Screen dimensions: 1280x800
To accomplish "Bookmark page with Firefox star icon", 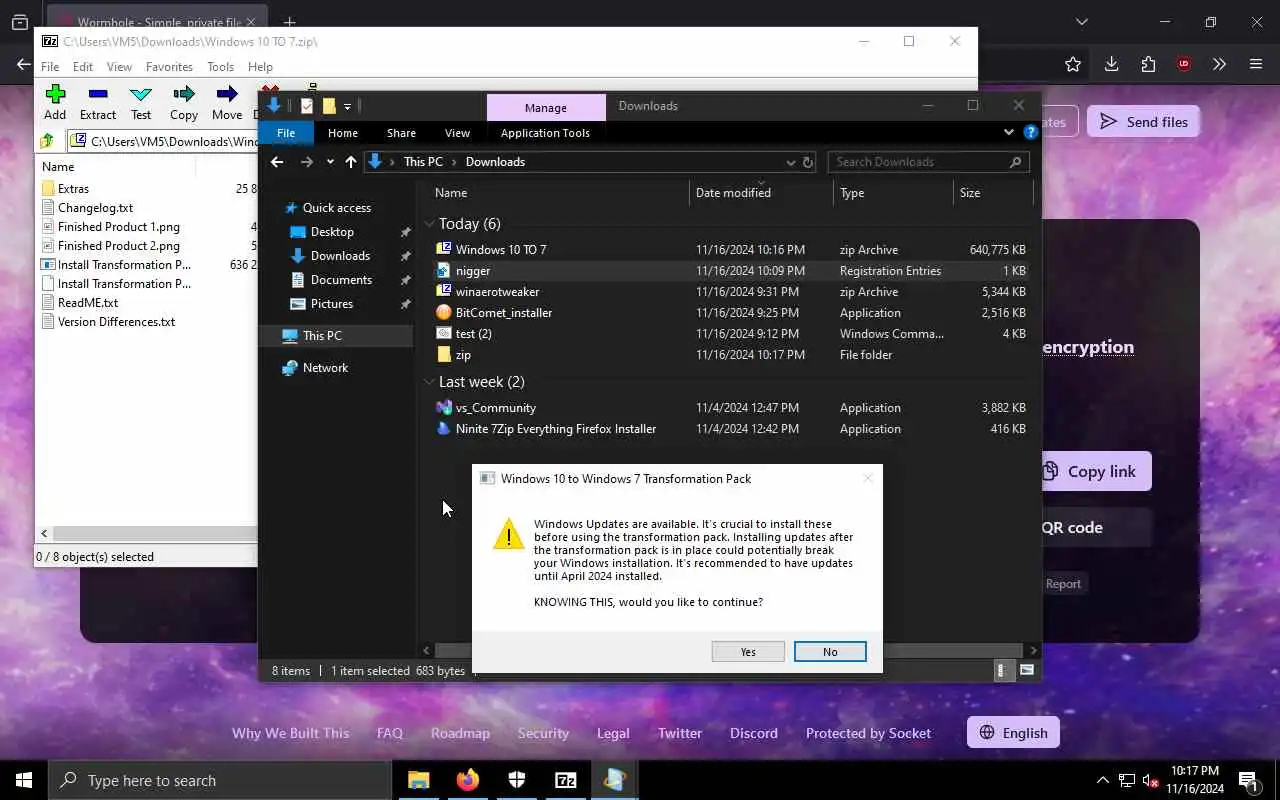I will pyautogui.click(x=1073, y=64).
